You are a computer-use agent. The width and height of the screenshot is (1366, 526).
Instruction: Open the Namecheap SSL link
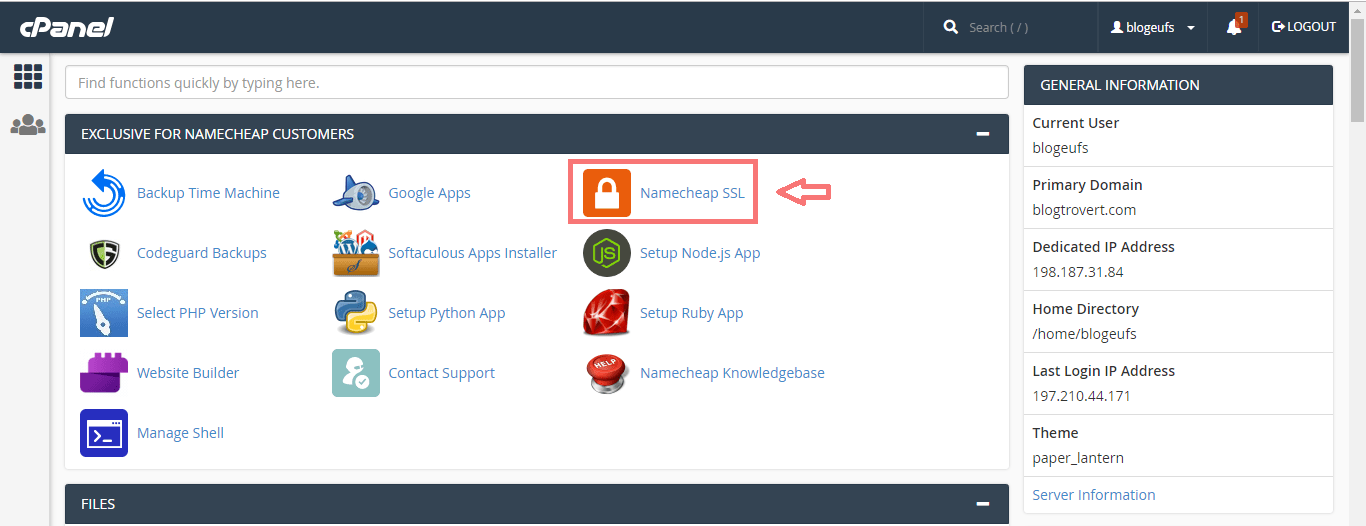tap(692, 193)
